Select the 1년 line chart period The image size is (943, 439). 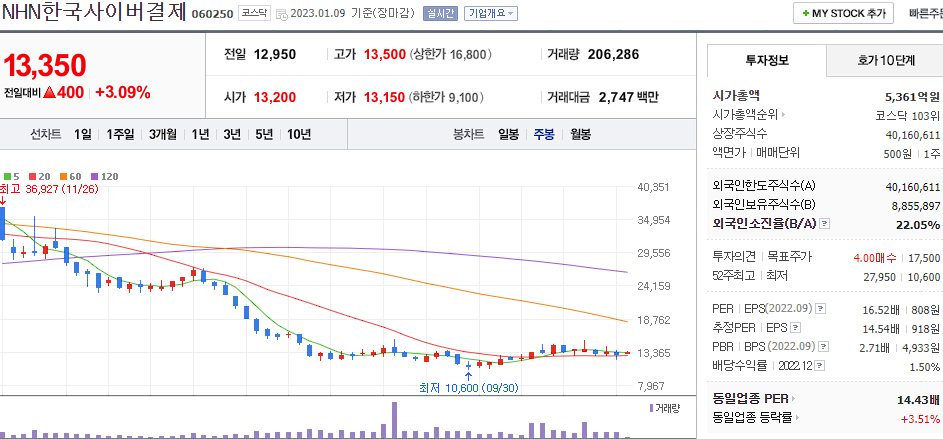tap(200, 134)
